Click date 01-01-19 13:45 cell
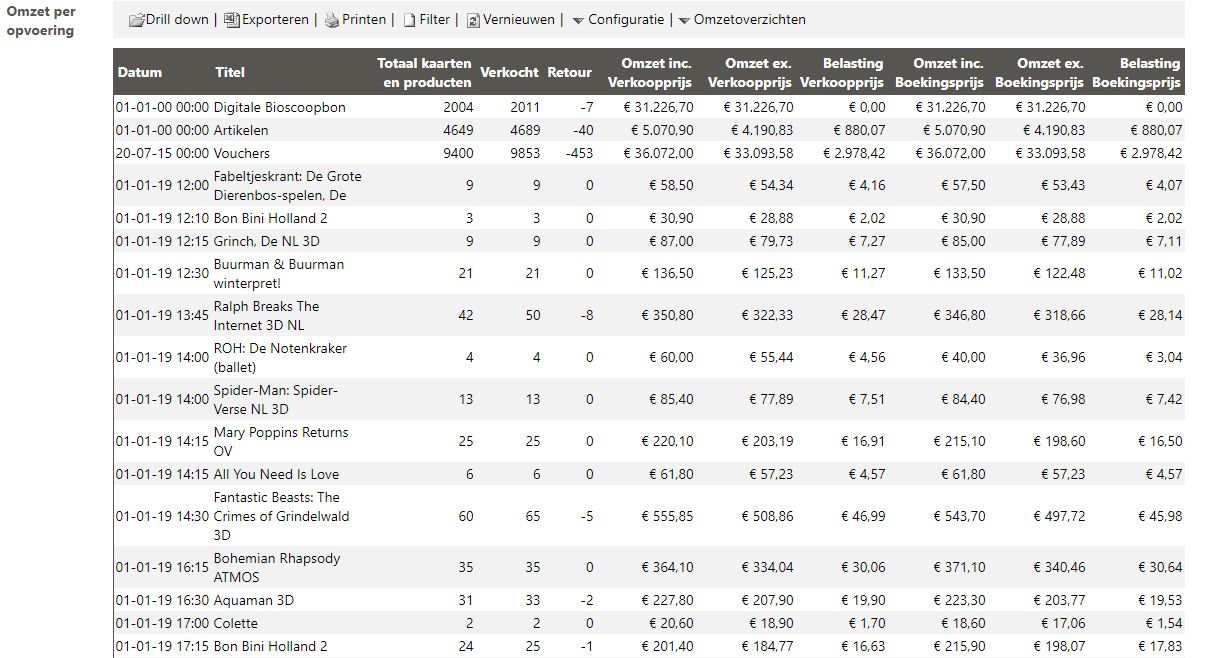The width and height of the screenshot is (1205, 658). 162,315
